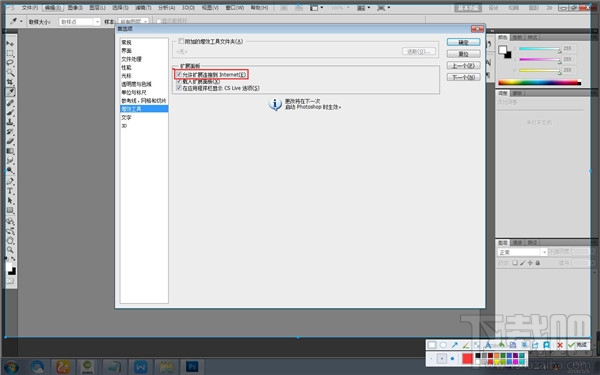The width and height of the screenshot is (600, 375).
Task: Click the 确定 button in preferences dialog
Action: point(463,42)
